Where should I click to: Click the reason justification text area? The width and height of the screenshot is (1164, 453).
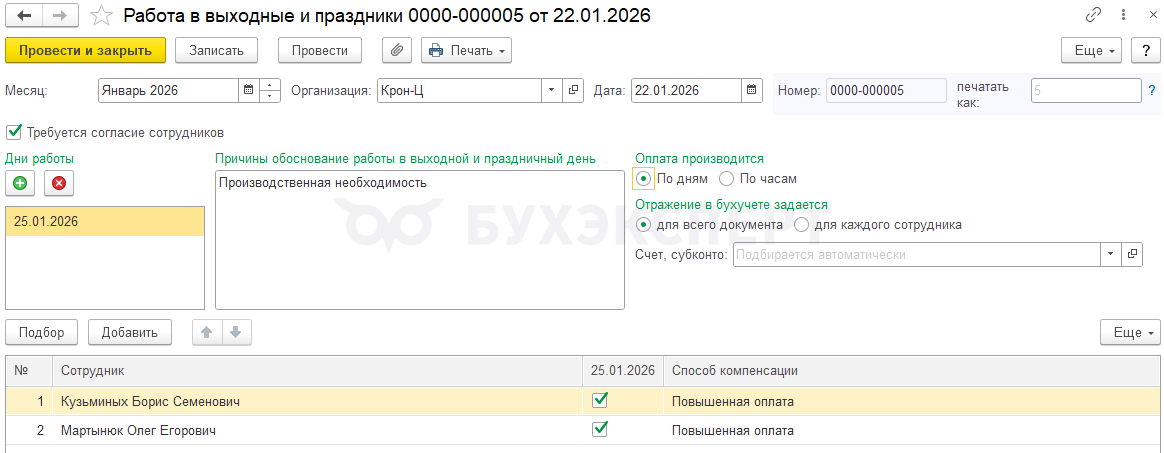coord(419,240)
